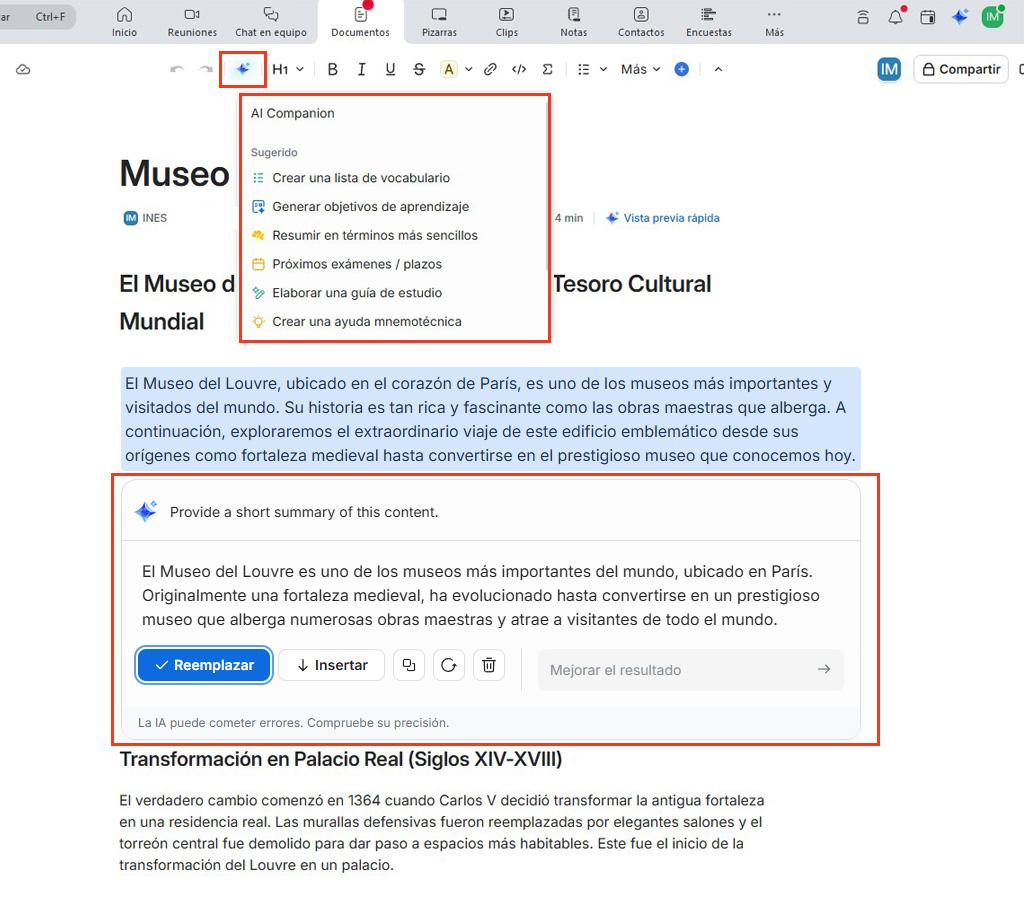Open the Más overflow menu in top bar
The width and height of the screenshot is (1024, 900).
tap(774, 22)
